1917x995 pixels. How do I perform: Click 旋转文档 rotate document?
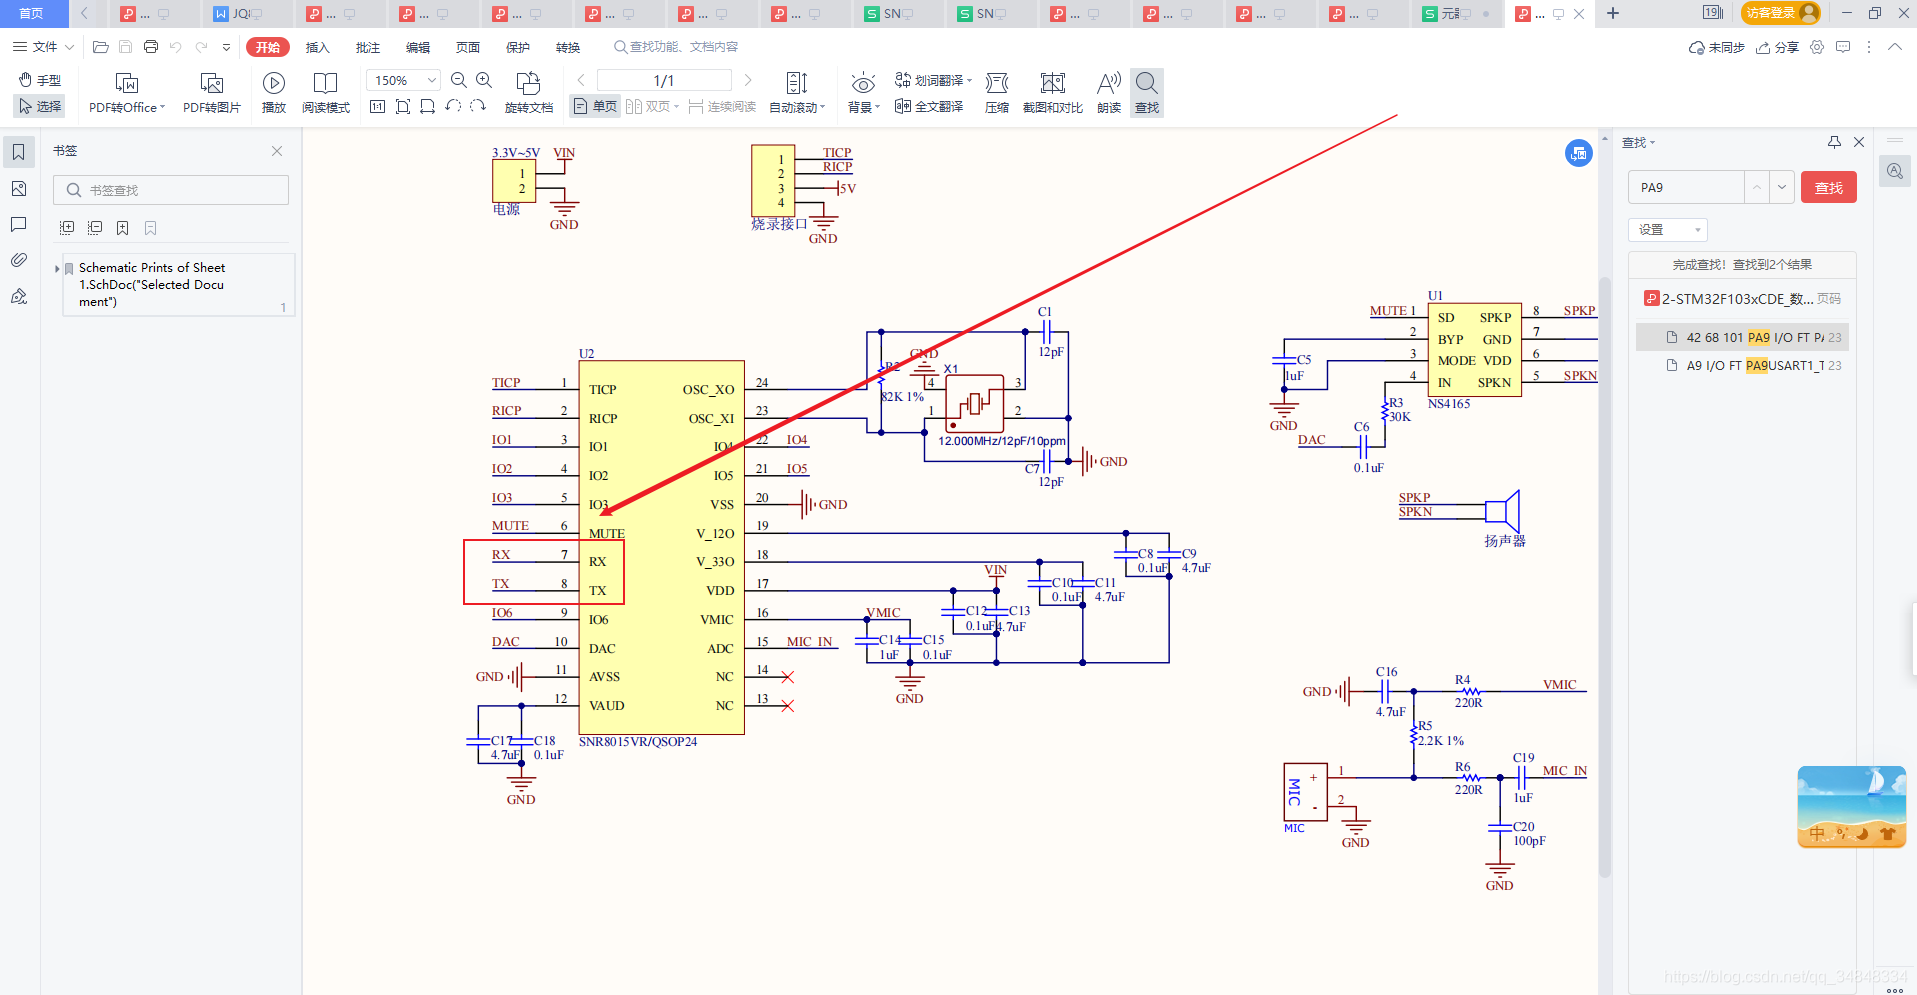pos(528,93)
